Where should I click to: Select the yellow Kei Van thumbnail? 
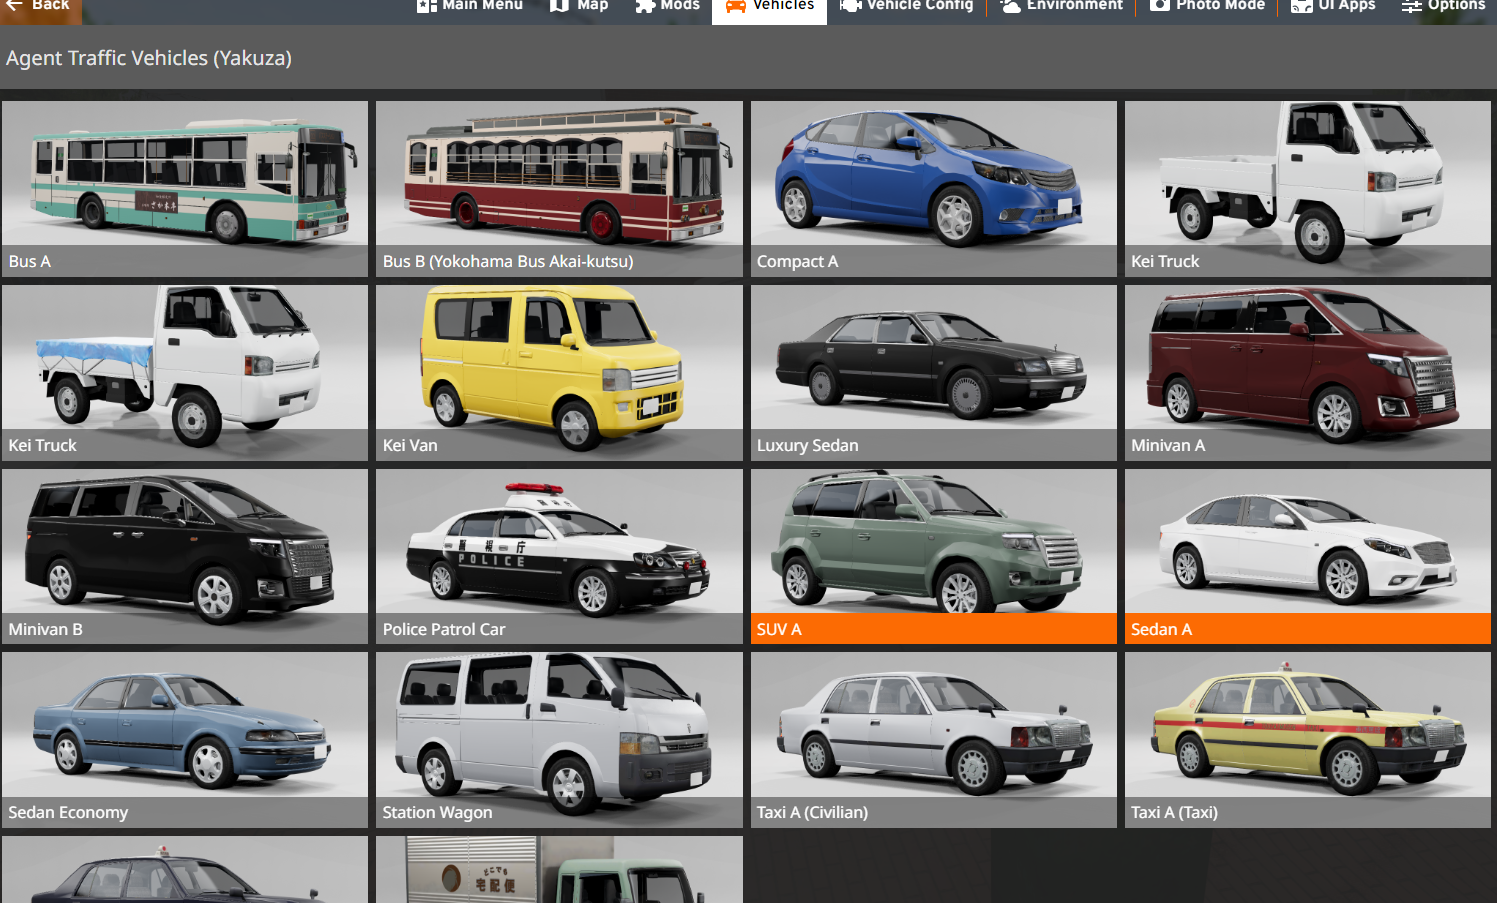click(x=559, y=373)
